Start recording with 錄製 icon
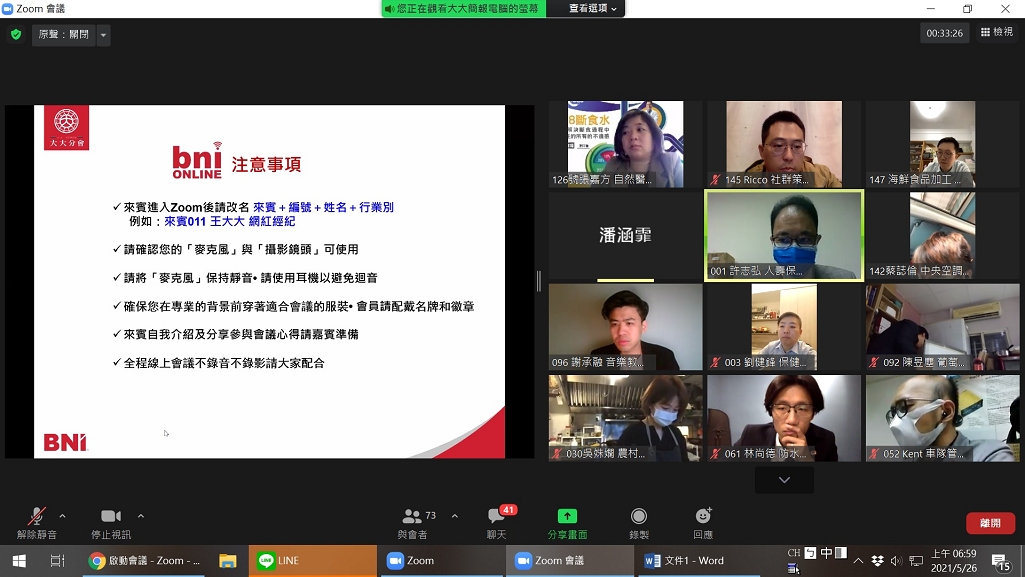Viewport: 1025px width, 577px height. pos(639,523)
